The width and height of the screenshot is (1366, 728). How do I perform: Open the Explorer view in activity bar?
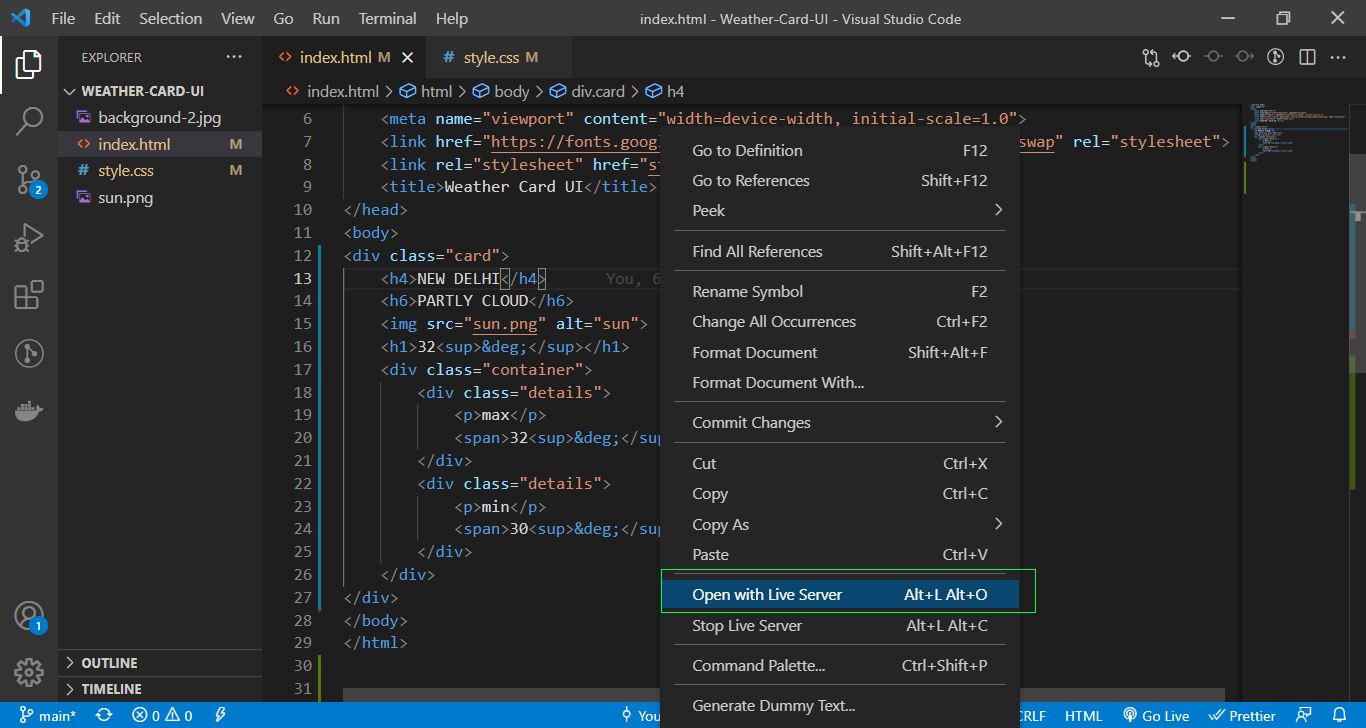(29, 65)
